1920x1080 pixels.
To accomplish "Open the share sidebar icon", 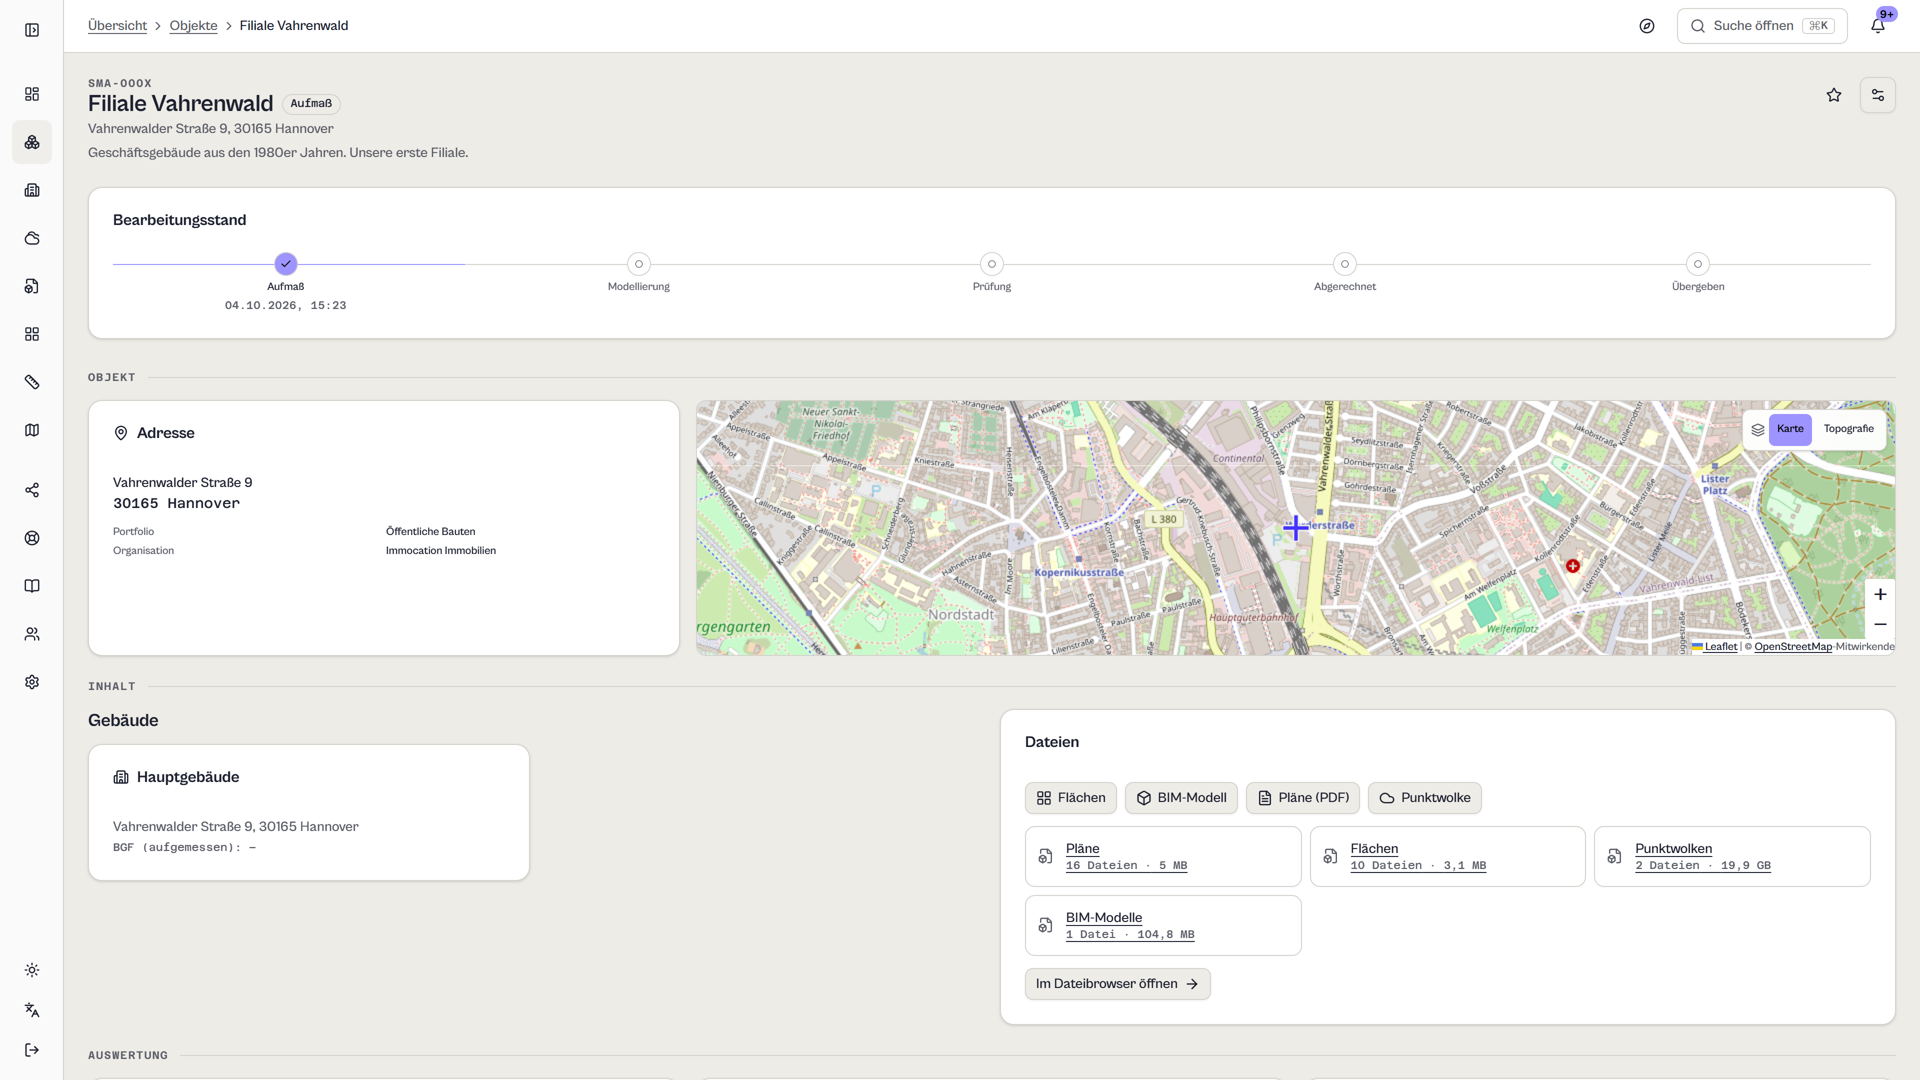I will click(x=32, y=490).
